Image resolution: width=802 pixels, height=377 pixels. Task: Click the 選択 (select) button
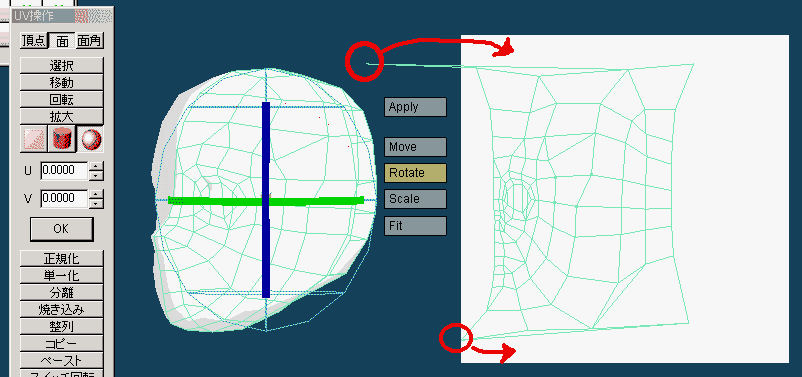tap(61, 65)
